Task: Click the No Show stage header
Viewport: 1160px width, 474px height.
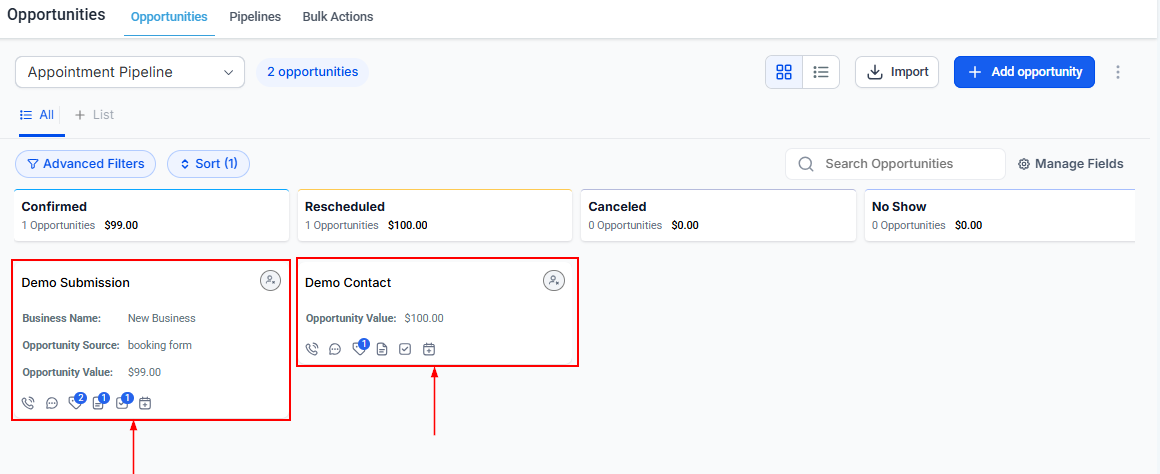Action: [999, 215]
